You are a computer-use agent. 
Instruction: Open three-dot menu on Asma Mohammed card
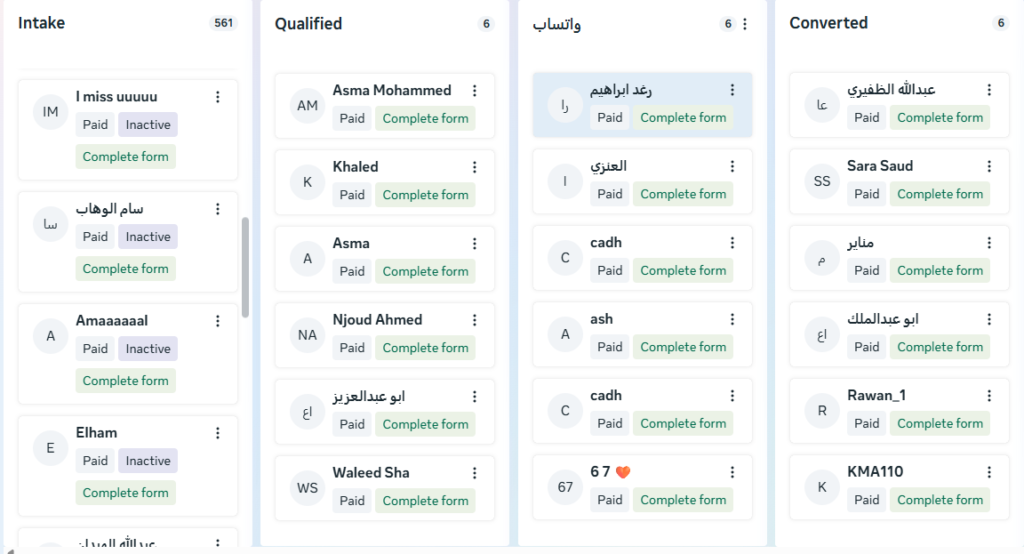(x=475, y=90)
